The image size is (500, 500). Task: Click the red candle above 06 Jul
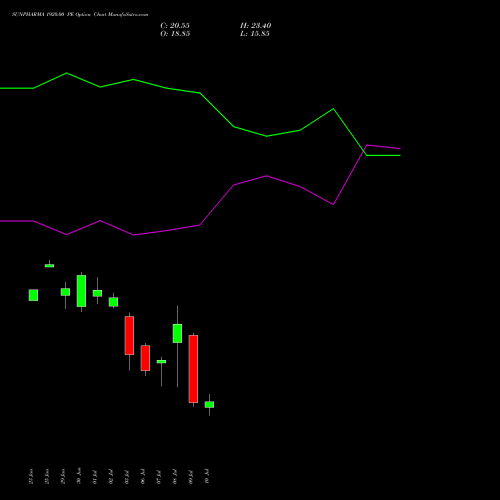coord(145,358)
